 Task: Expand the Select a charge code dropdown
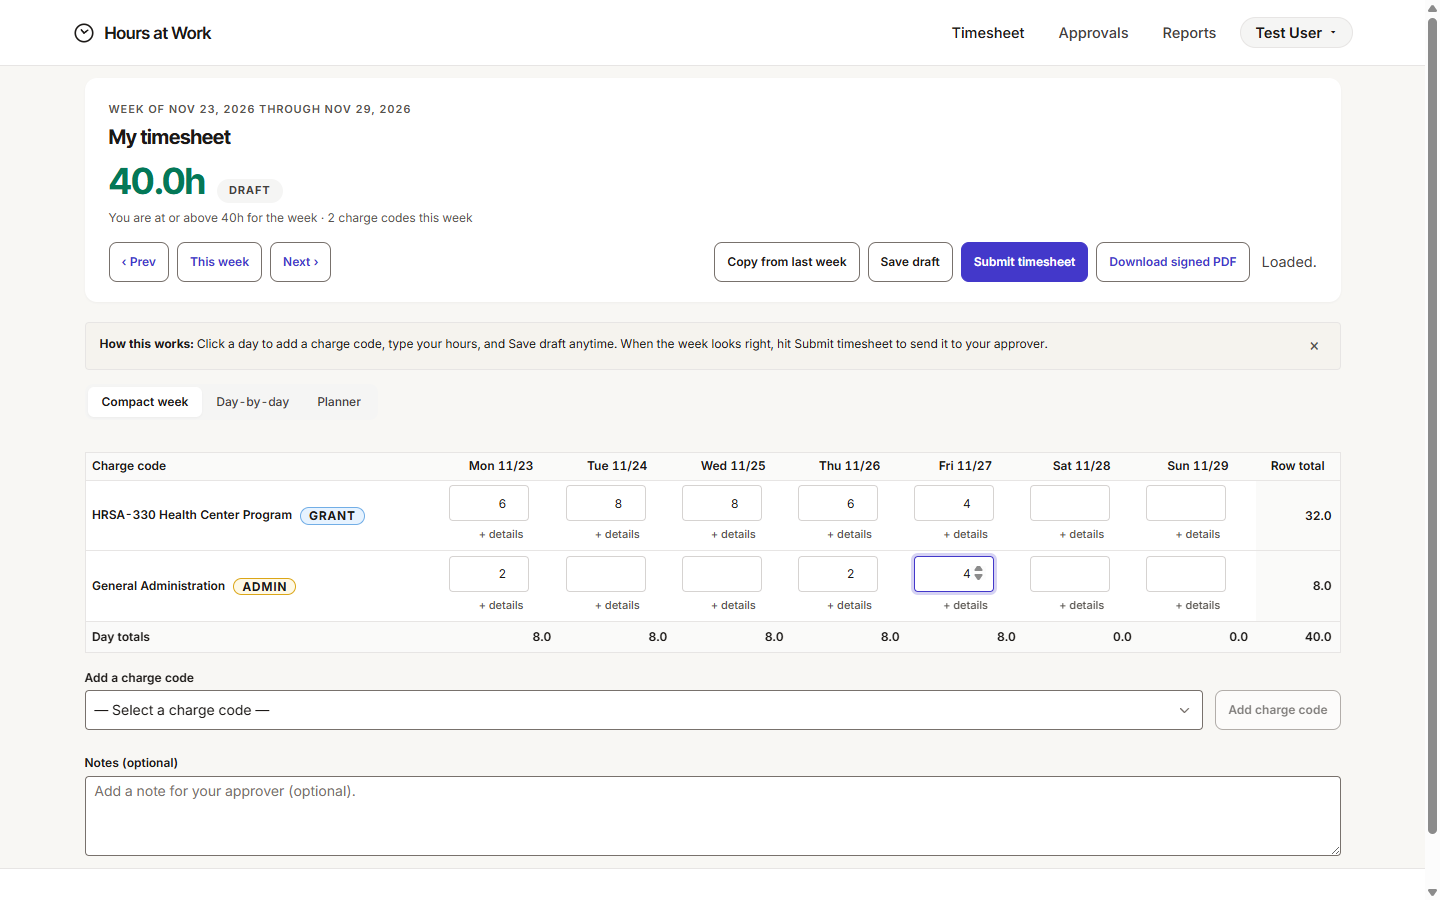click(643, 710)
